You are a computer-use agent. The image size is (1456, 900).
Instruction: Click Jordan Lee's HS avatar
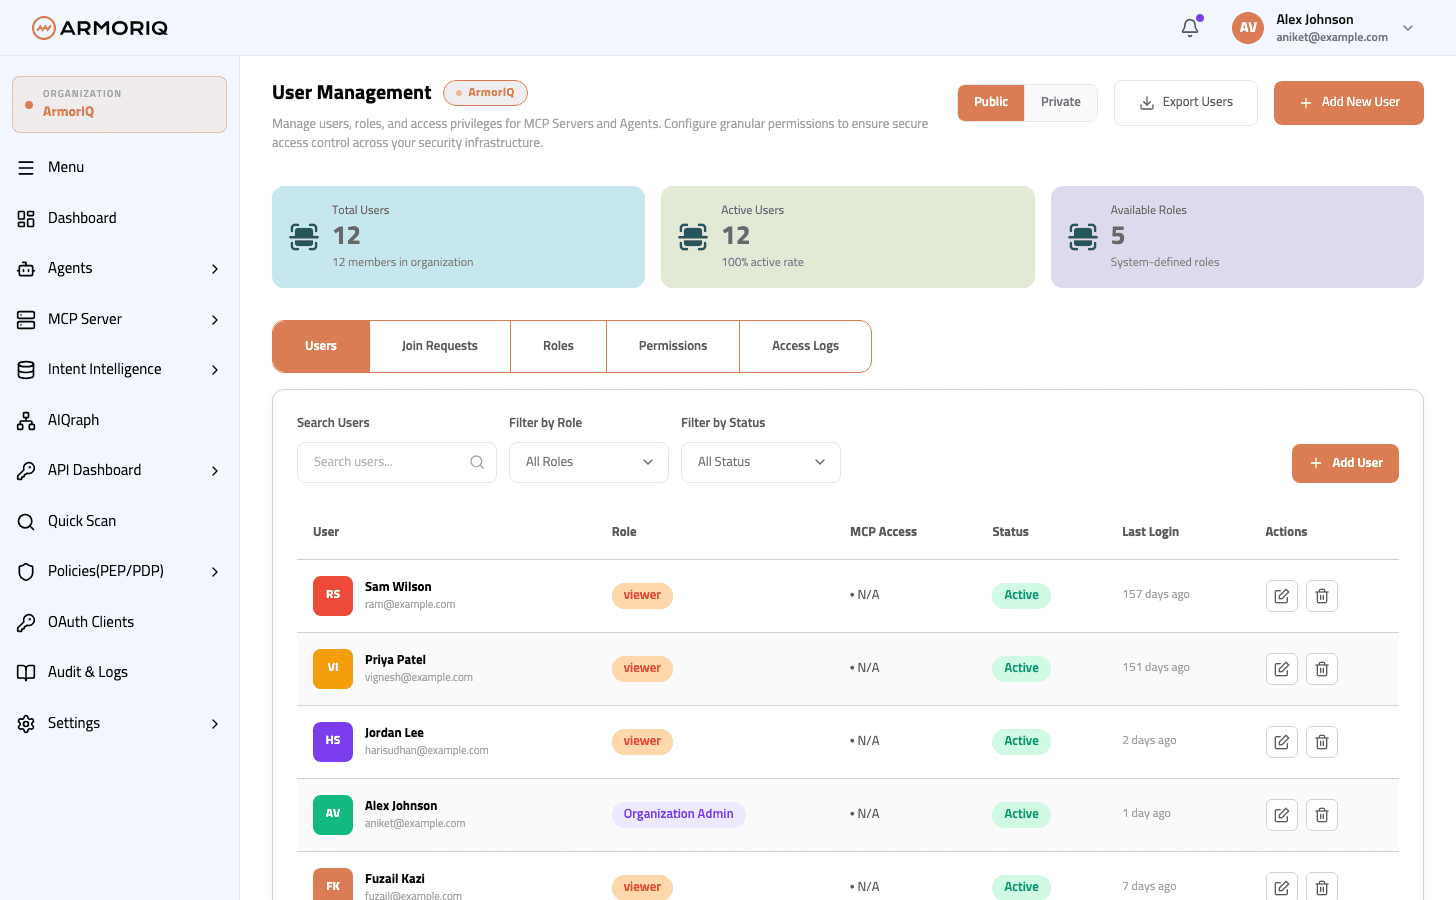(x=333, y=742)
